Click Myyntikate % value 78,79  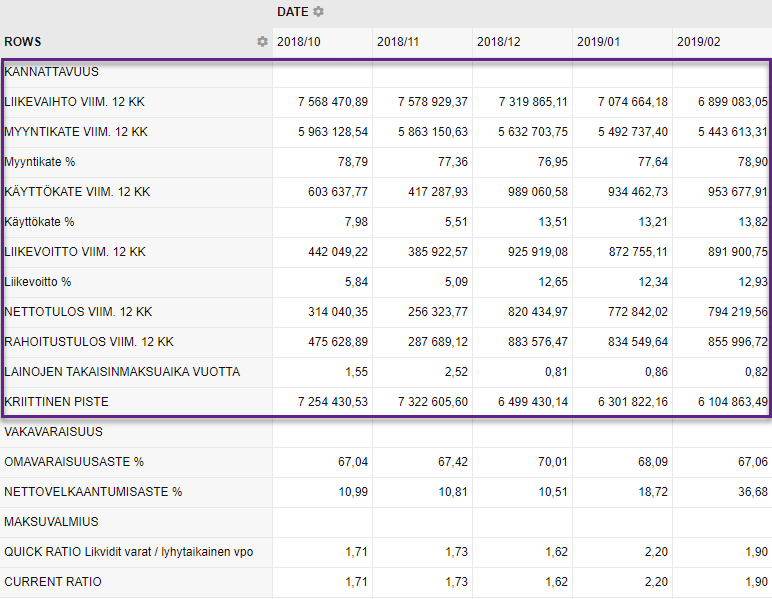coord(353,162)
